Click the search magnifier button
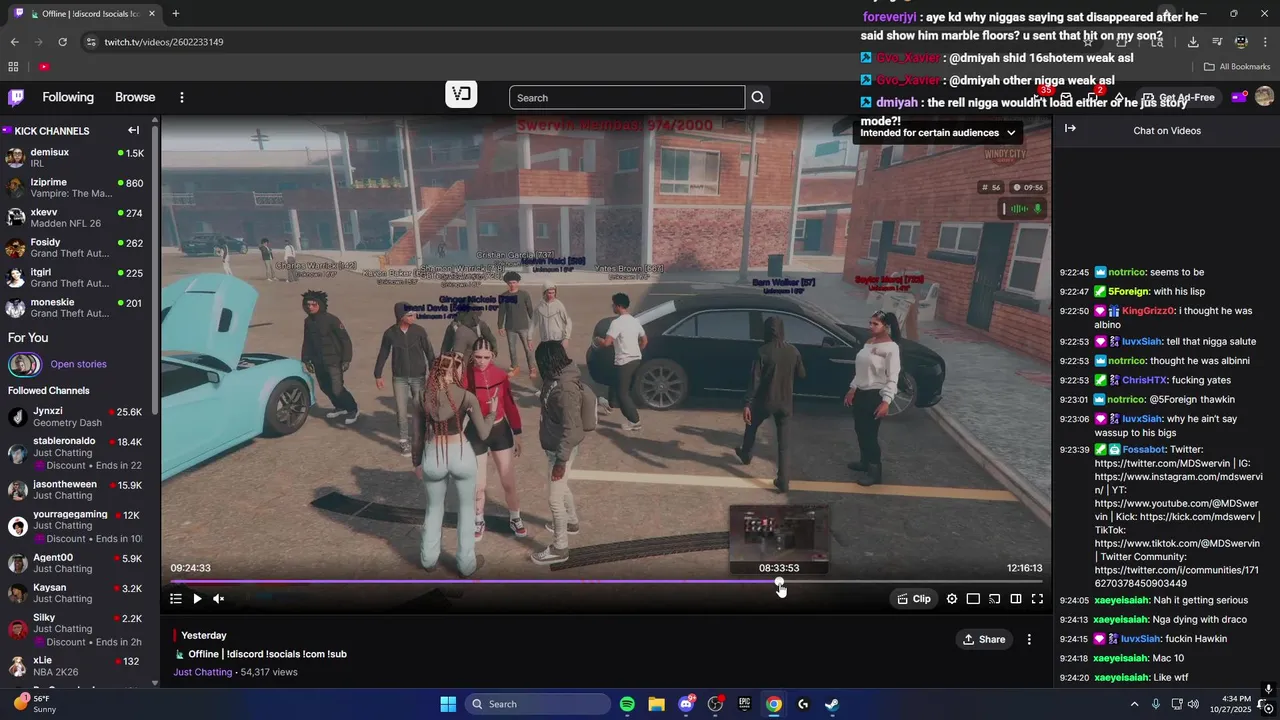This screenshot has height=720, width=1280. coord(758,97)
